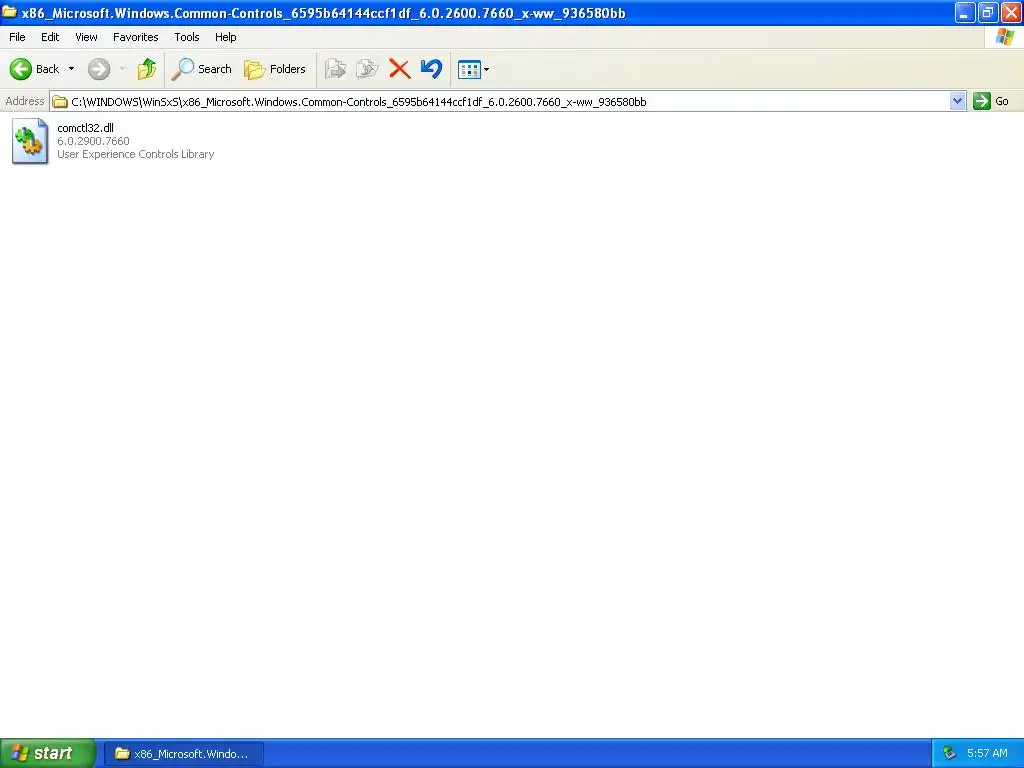
Task: Open the Edit menu
Action: 50,37
